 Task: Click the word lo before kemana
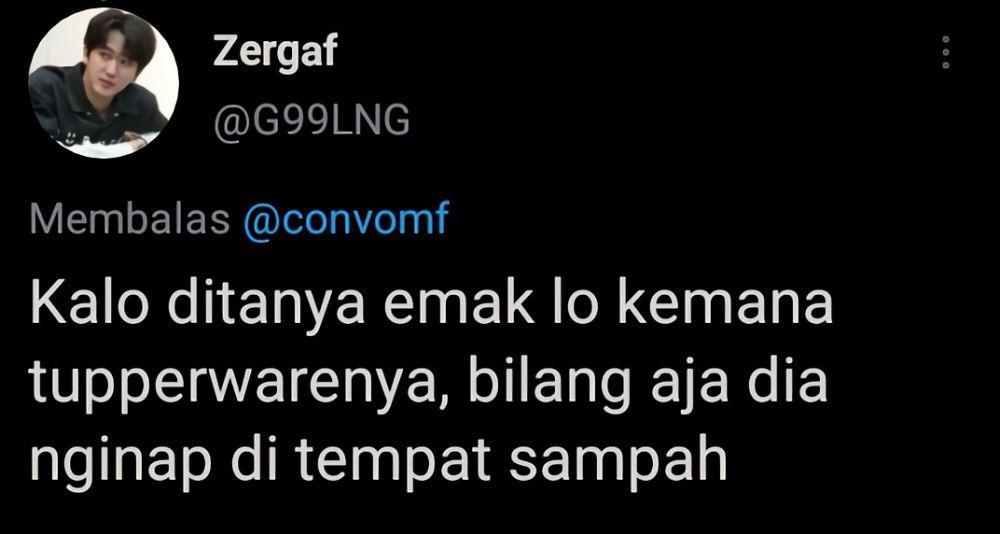point(576,306)
